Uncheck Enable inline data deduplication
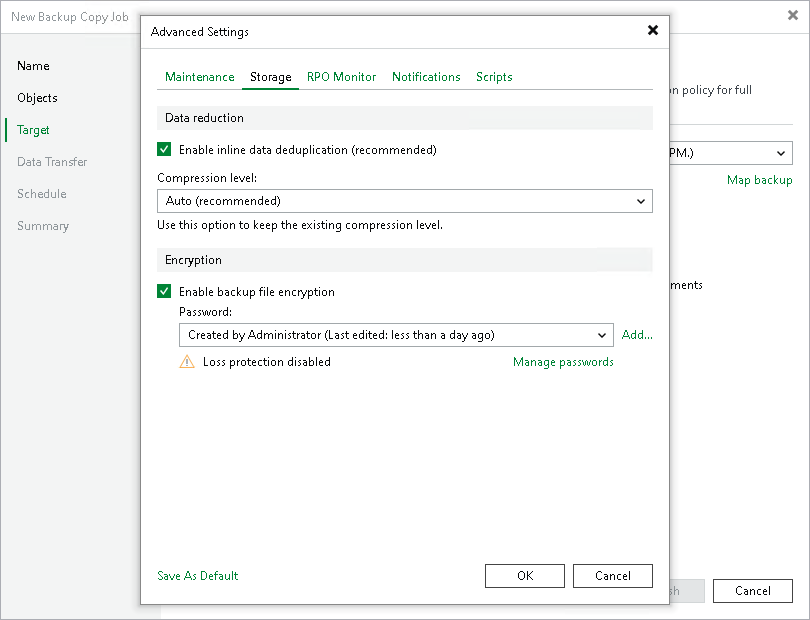This screenshot has height=620, width=810. [x=164, y=149]
